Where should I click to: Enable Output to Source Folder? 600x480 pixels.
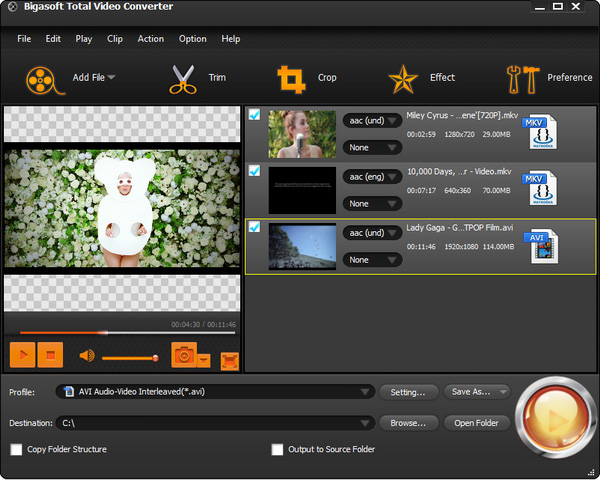click(x=277, y=449)
